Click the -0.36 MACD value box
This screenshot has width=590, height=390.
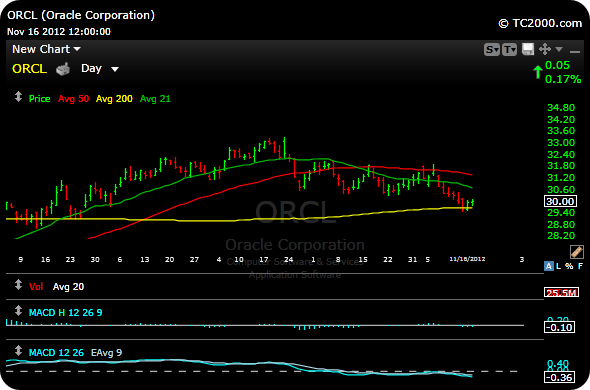[x=560, y=377]
